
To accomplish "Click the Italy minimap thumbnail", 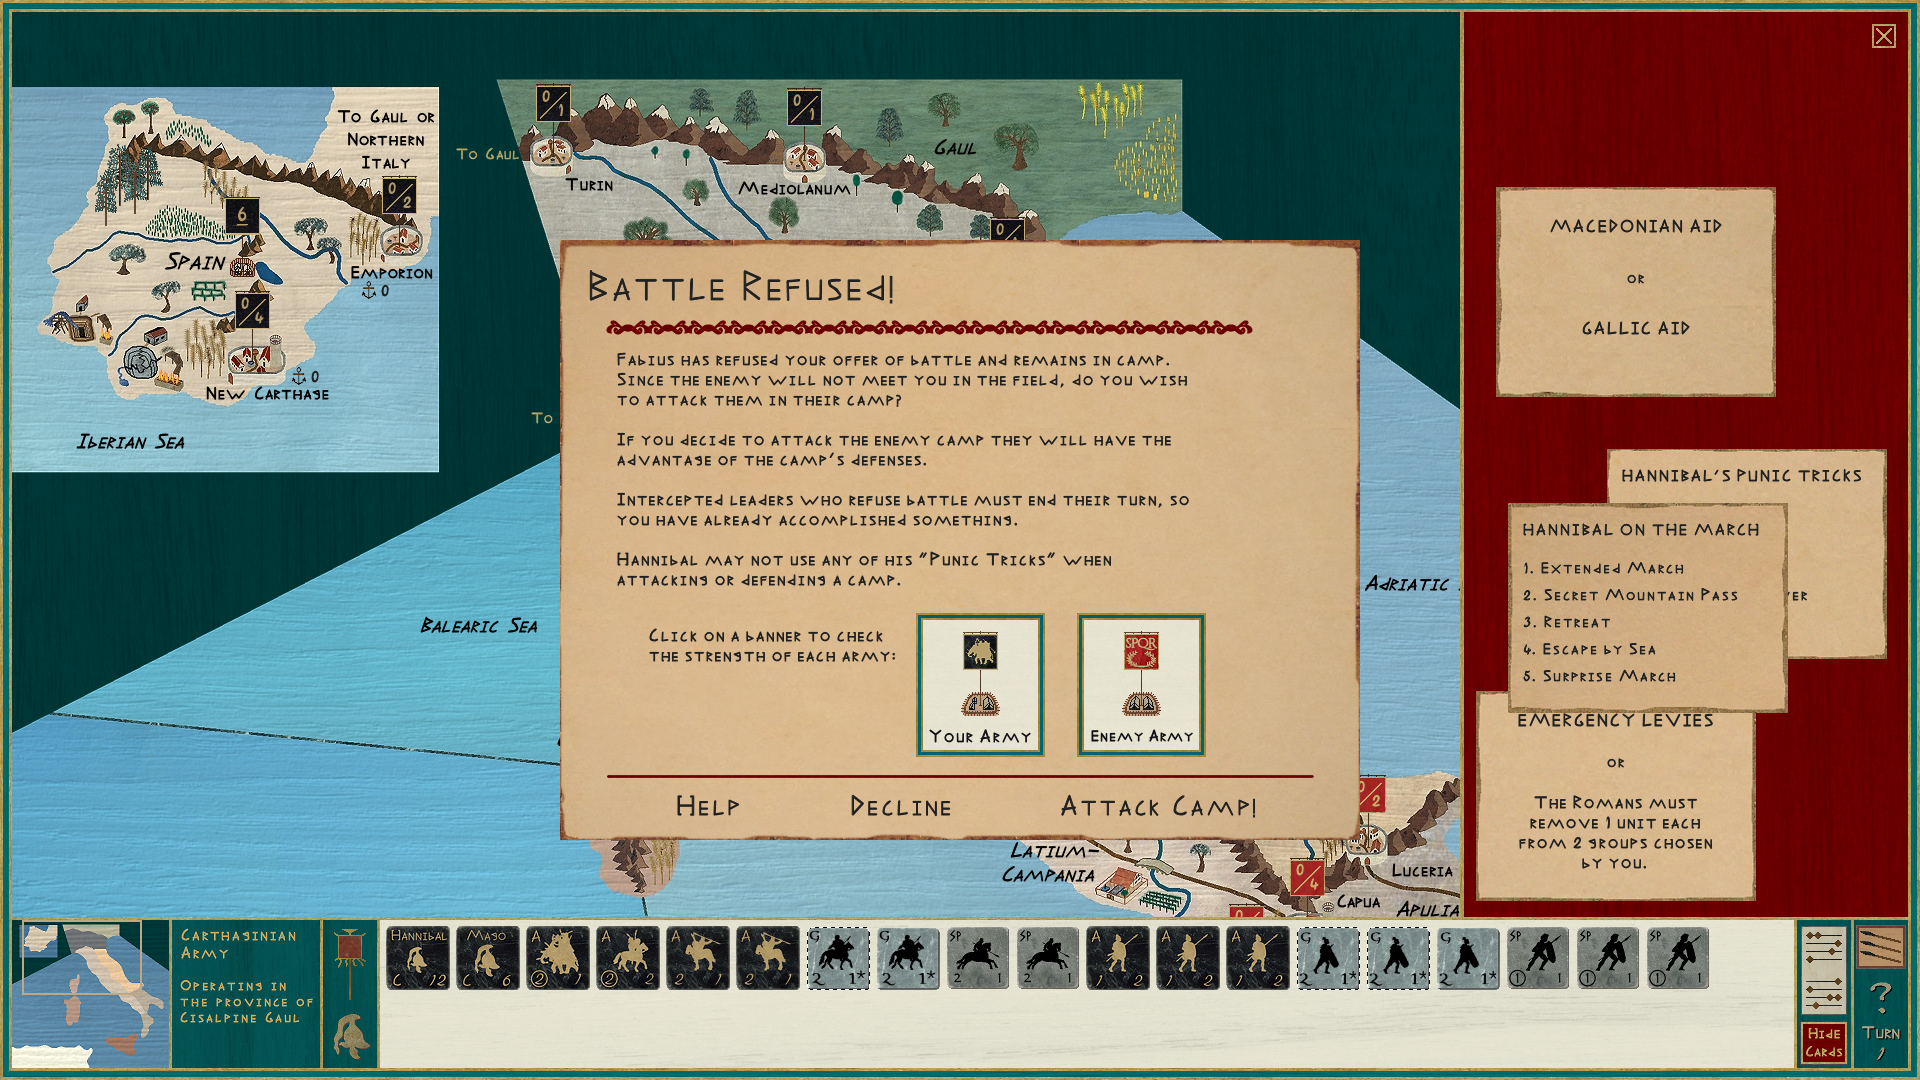I will point(90,994).
